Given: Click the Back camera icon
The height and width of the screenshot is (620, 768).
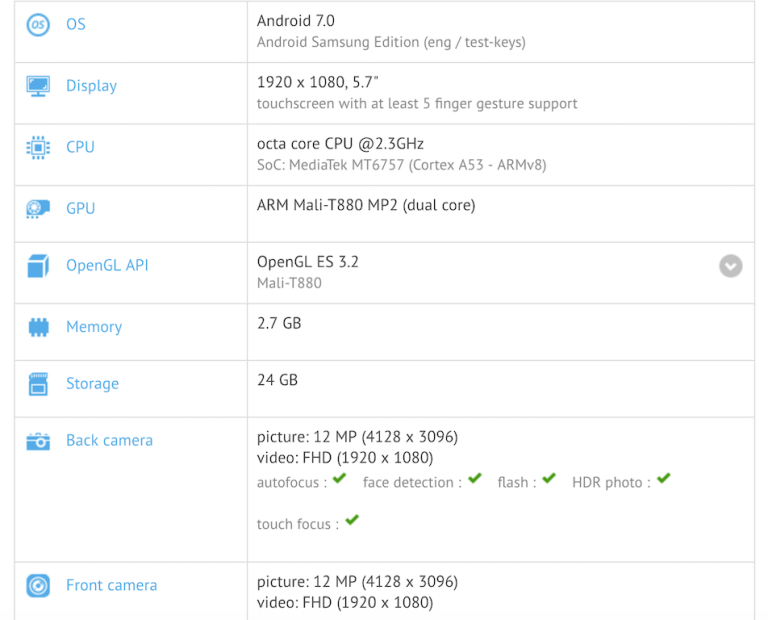Looking at the screenshot, I should [38, 441].
